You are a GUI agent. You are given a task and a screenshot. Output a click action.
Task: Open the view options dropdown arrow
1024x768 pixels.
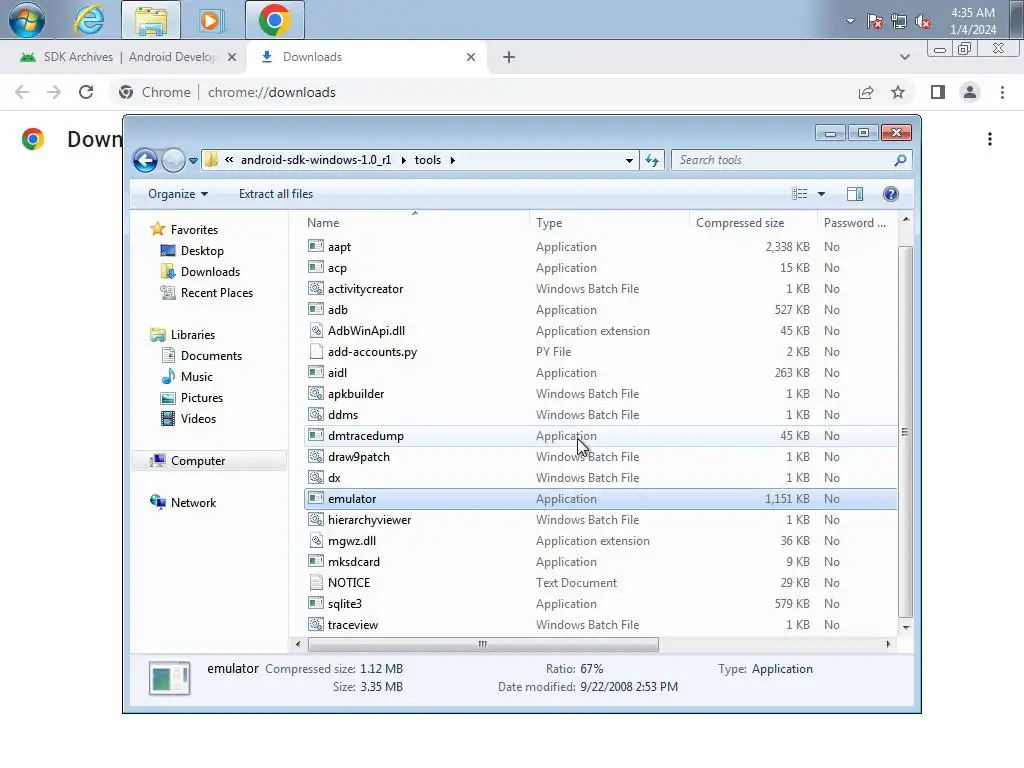click(x=822, y=194)
